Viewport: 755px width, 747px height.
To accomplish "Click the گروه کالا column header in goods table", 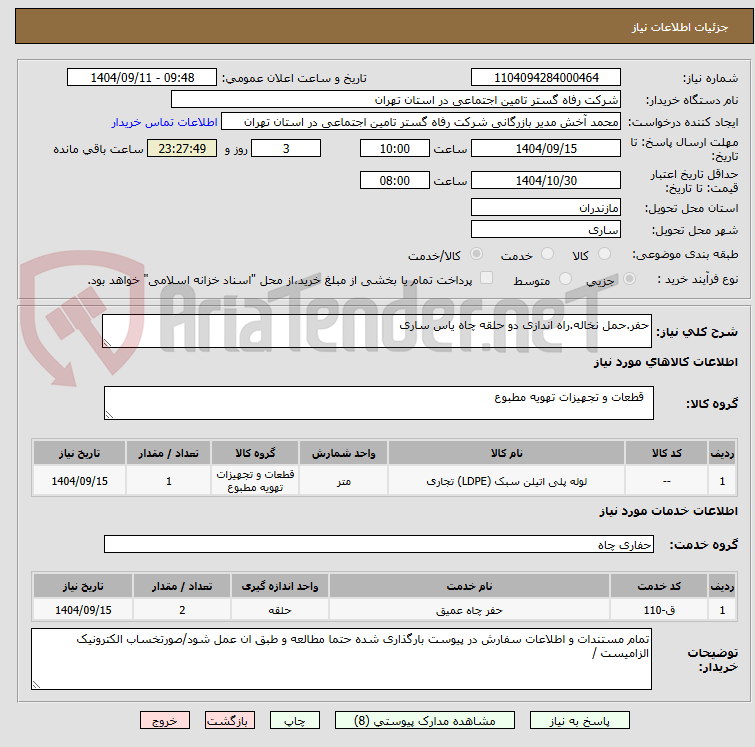I will tap(255, 453).
